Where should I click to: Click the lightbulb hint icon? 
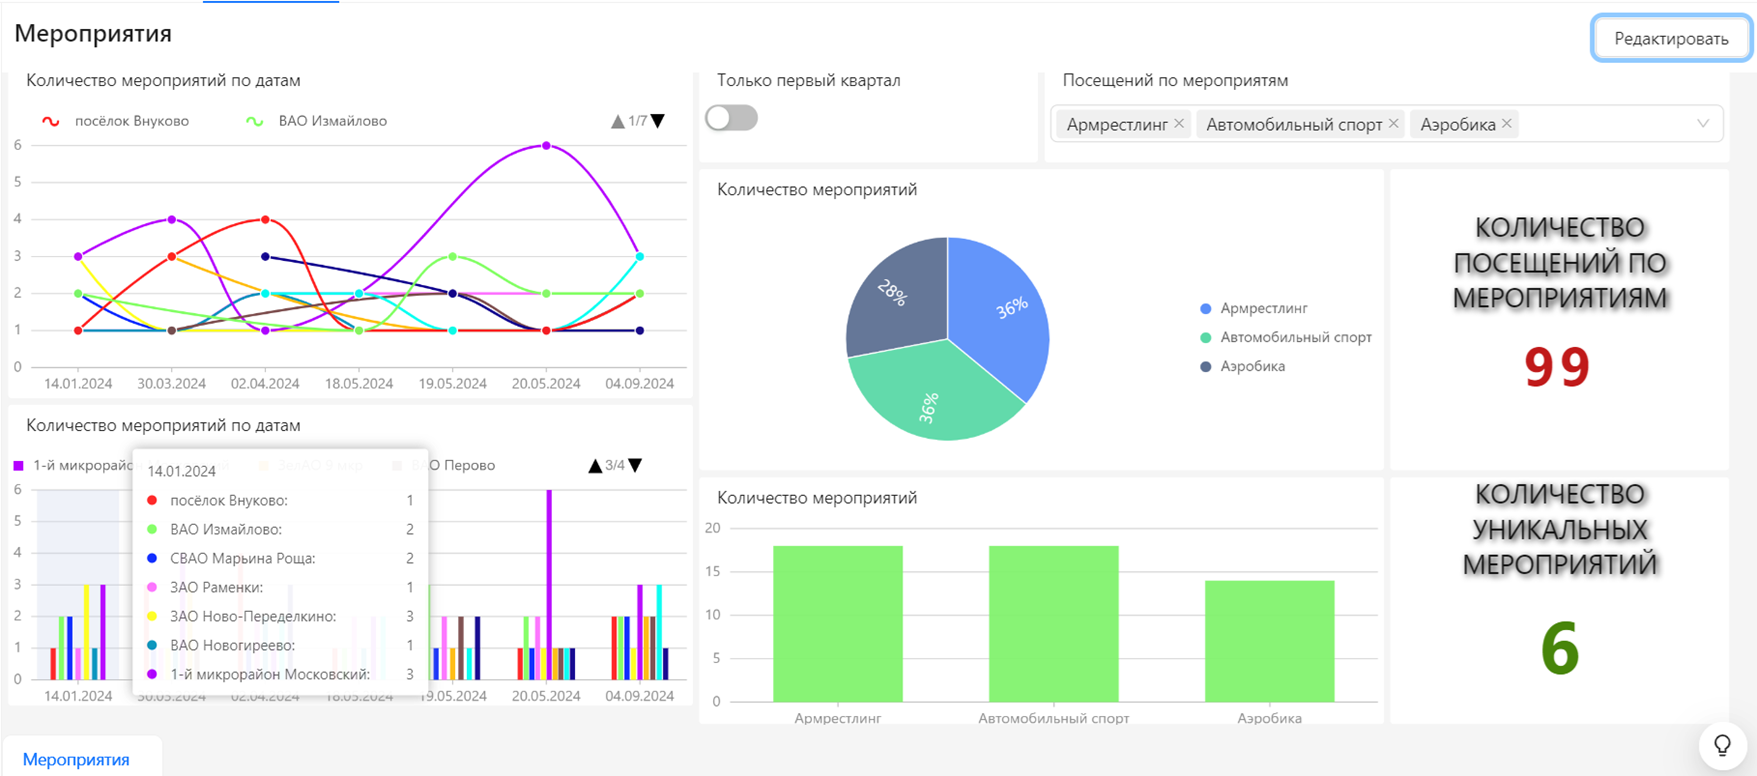(x=1722, y=745)
